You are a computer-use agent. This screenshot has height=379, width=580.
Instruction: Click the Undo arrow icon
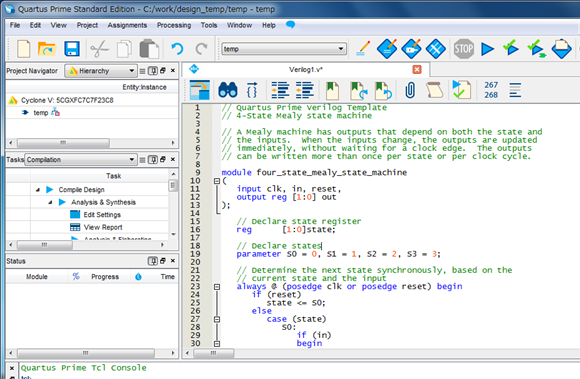(177, 49)
